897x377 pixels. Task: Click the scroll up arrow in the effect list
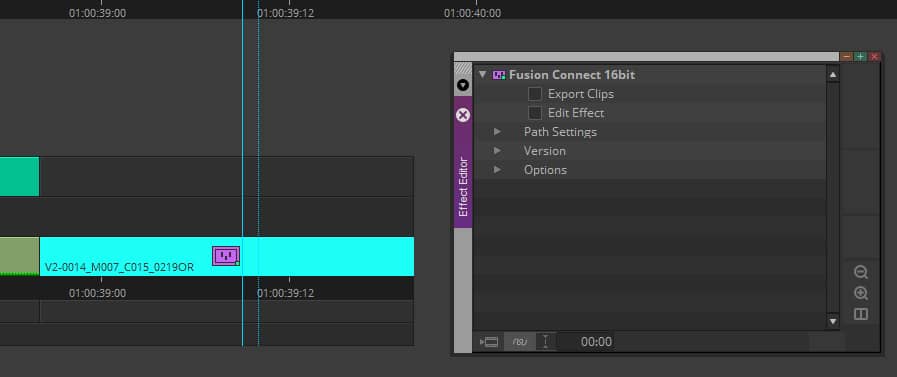pos(833,74)
